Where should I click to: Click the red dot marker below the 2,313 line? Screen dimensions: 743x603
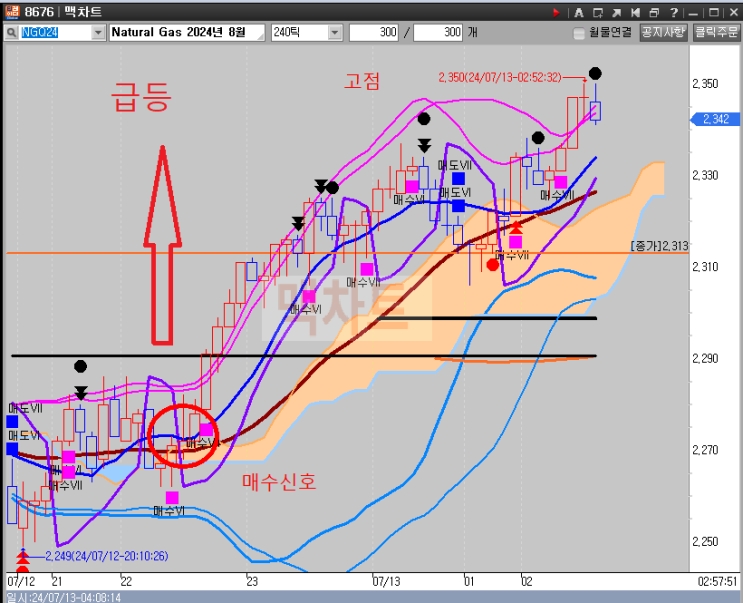click(x=493, y=265)
